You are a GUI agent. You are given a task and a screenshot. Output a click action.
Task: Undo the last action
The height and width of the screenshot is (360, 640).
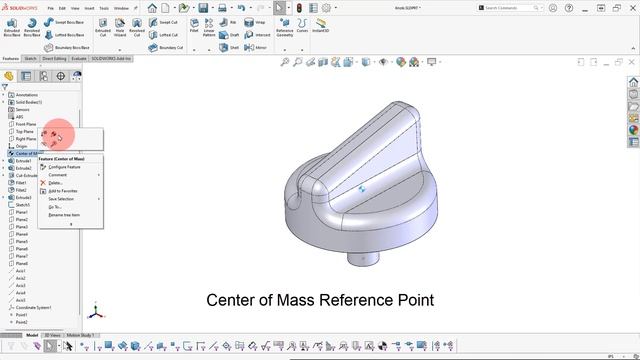(241, 8)
